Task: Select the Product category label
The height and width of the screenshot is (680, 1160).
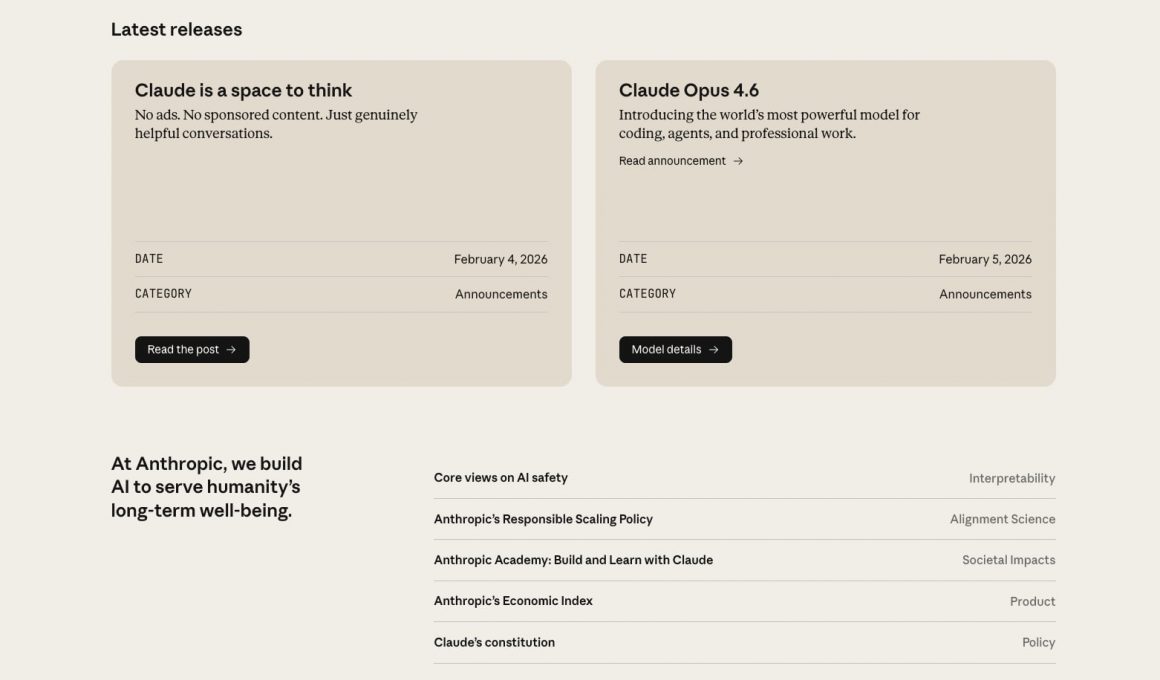Action: (x=1032, y=602)
